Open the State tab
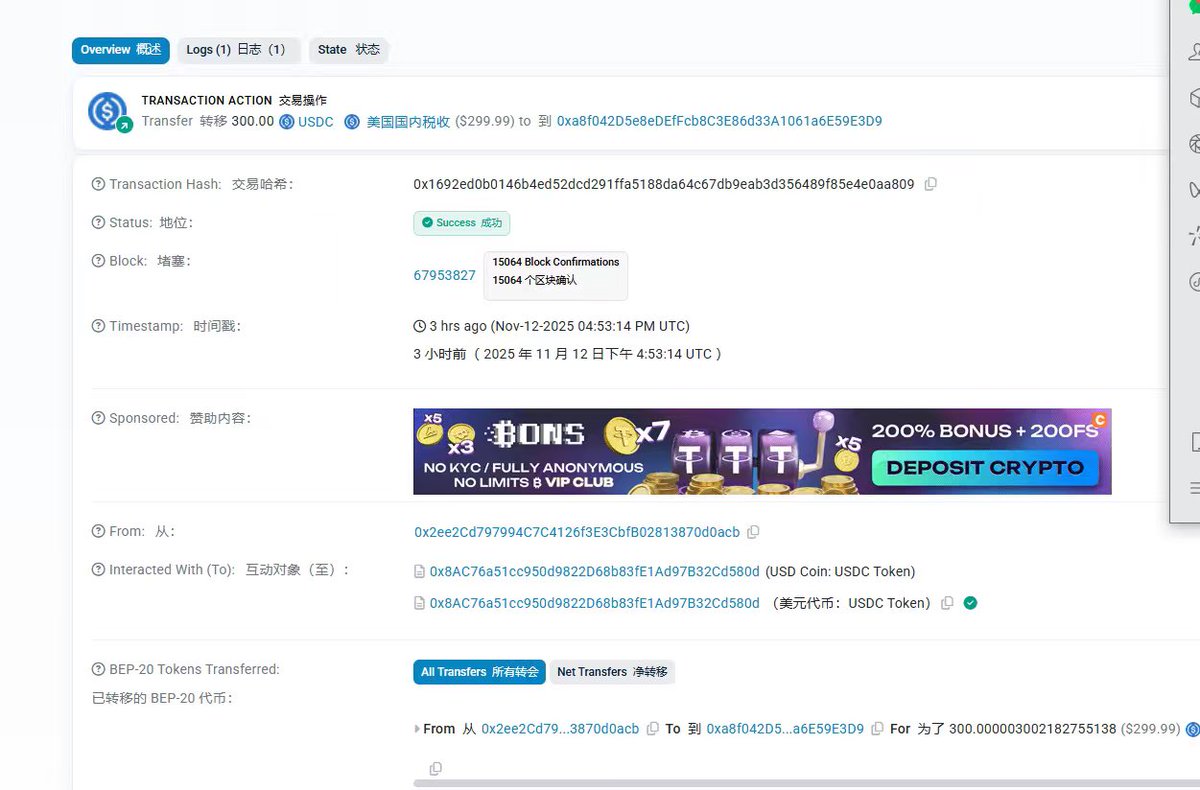 click(348, 50)
